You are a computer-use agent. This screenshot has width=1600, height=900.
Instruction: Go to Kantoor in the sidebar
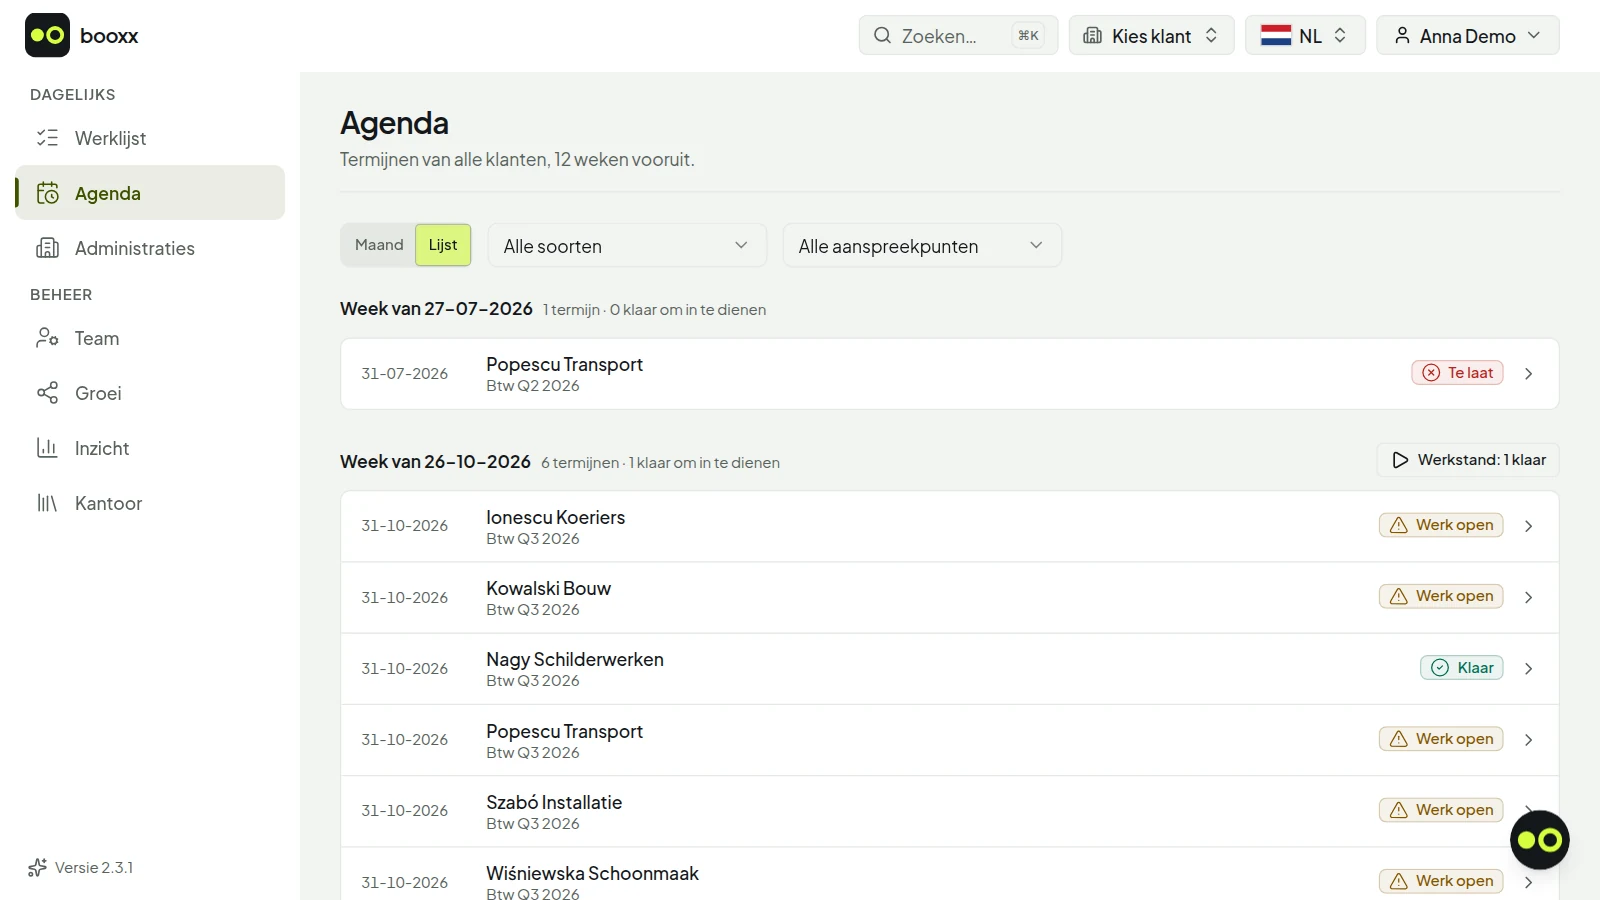[x=150, y=503]
